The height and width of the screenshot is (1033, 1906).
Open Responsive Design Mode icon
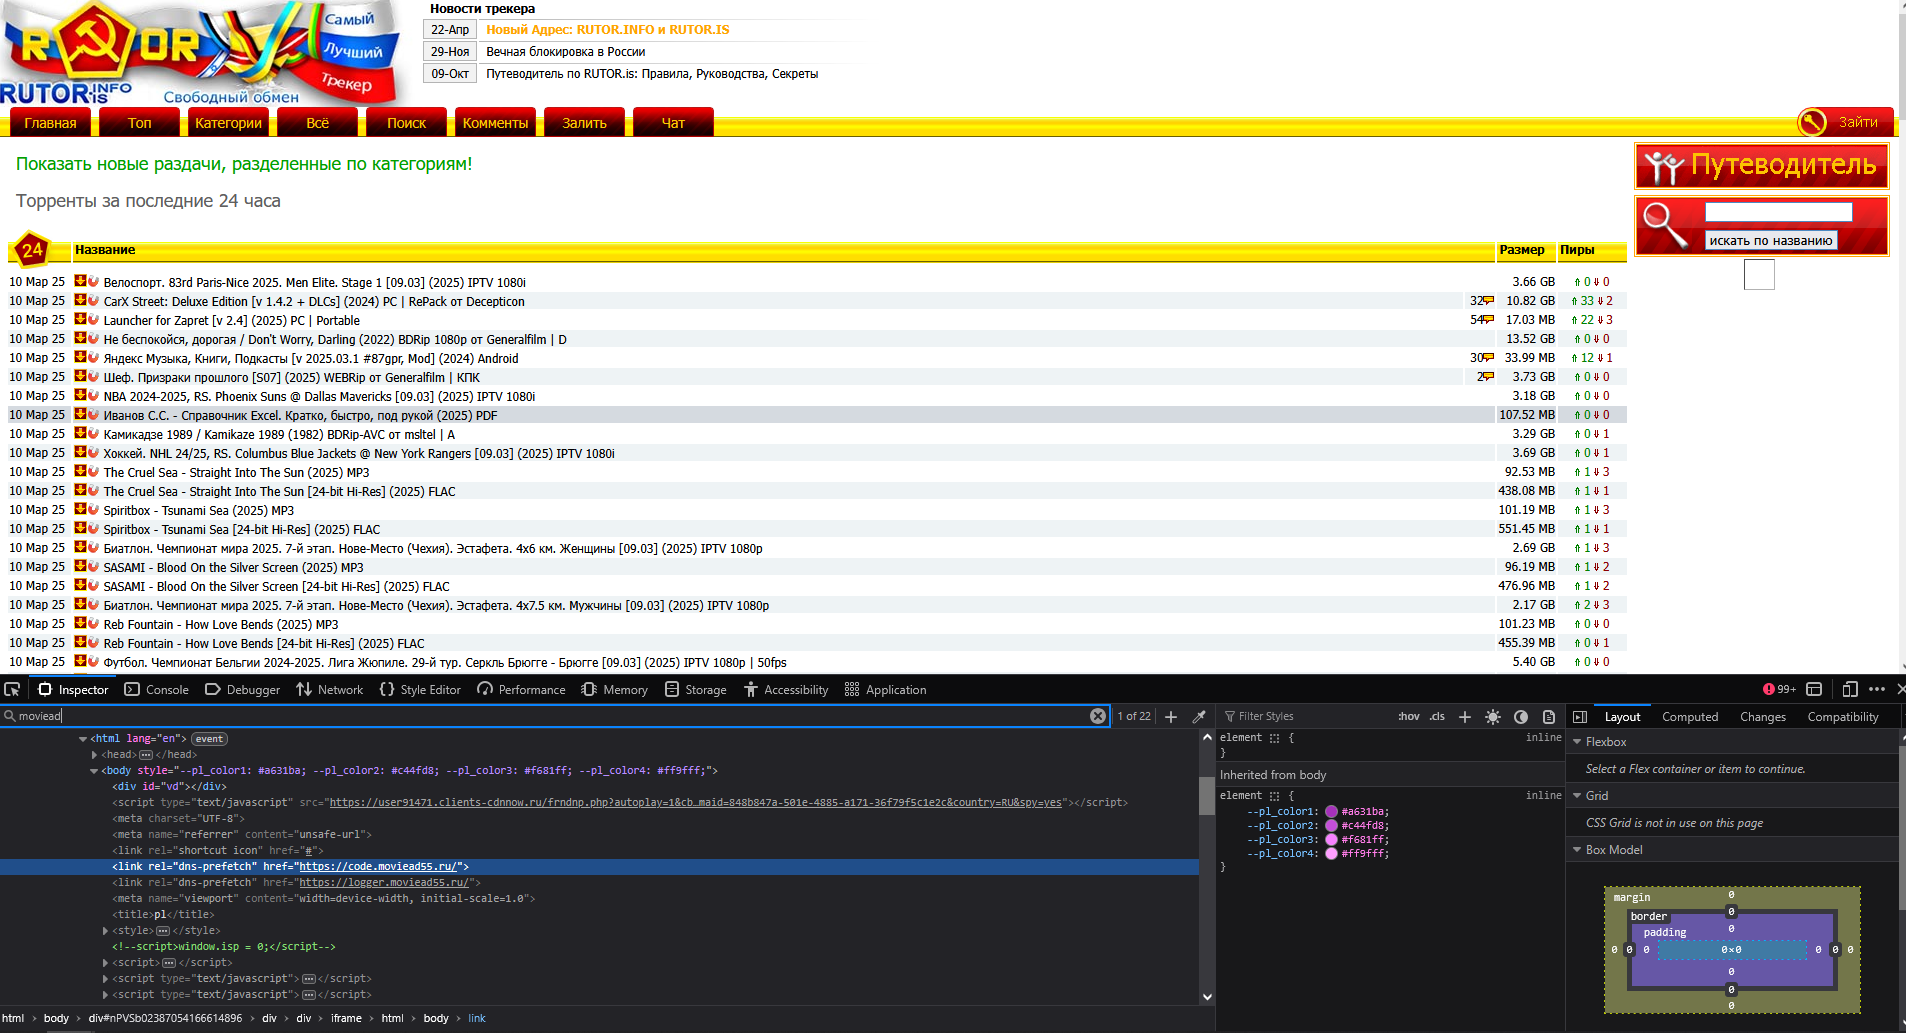coord(1850,689)
